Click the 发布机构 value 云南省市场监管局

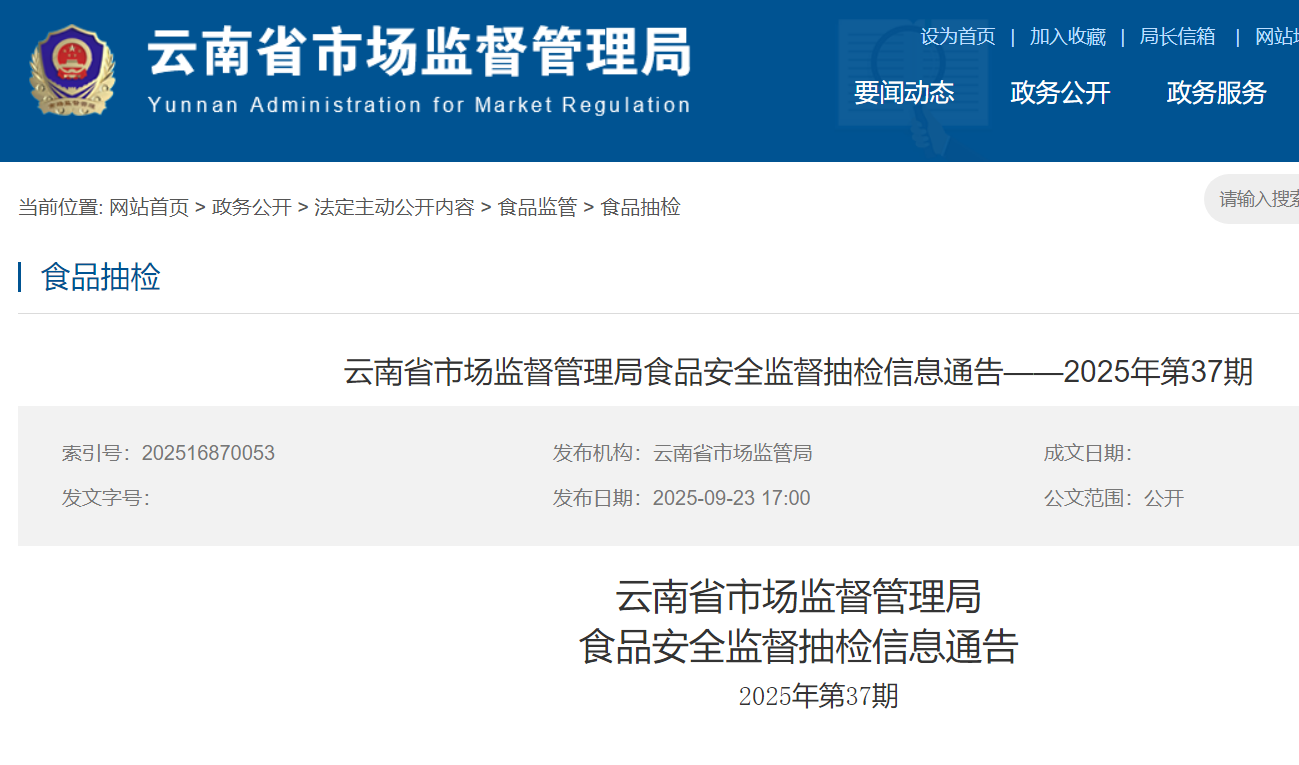click(x=732, y=453)
